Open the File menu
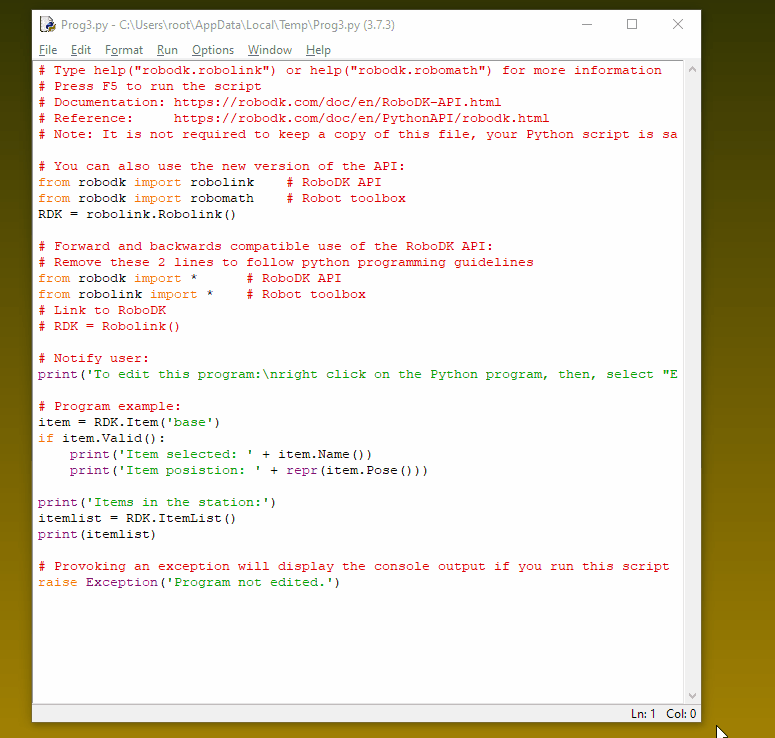Image resolution: width=775 pixels, height=738 pixels. (48, 50)
